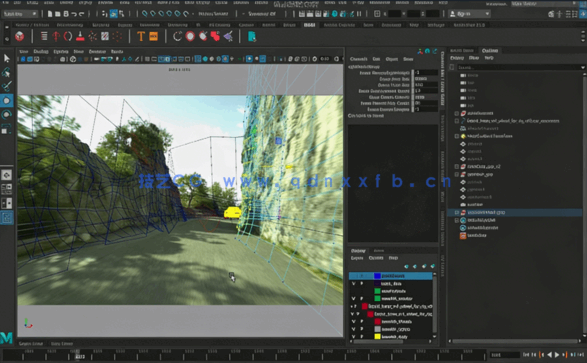
Task: Click the red parentheses shelf icon
Action: (x=68, y=36)
